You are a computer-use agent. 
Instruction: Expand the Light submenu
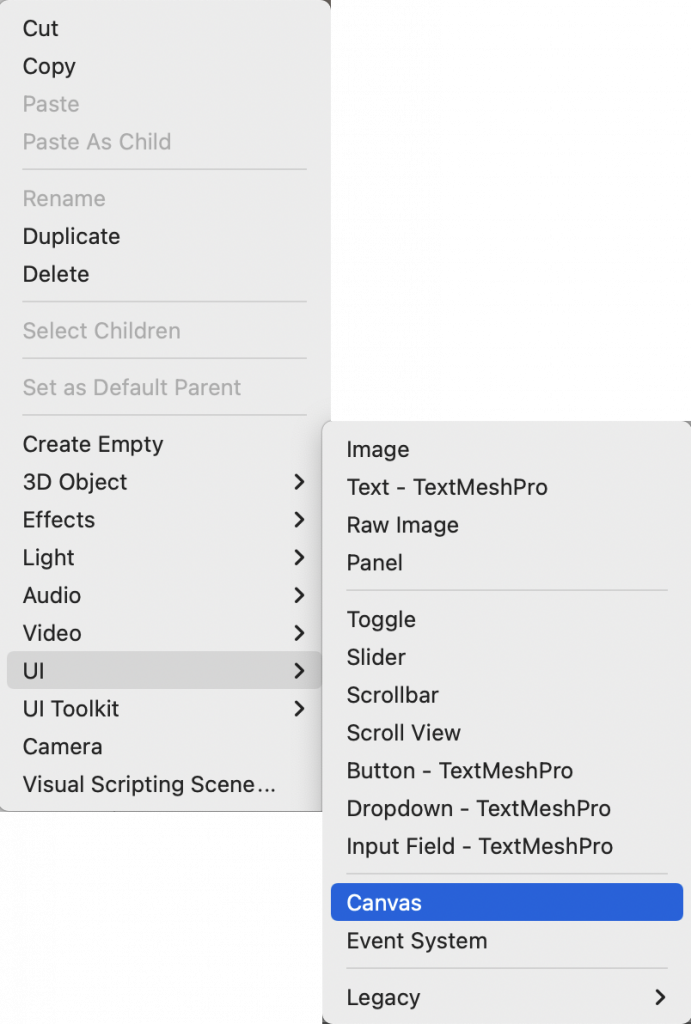49,558
